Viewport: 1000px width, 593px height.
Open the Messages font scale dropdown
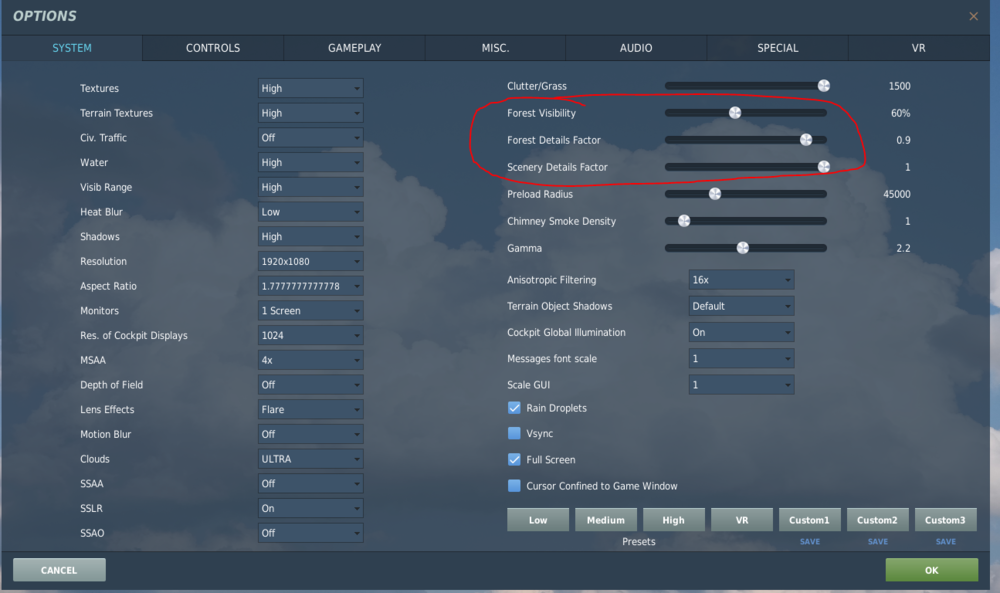point(741,358)
